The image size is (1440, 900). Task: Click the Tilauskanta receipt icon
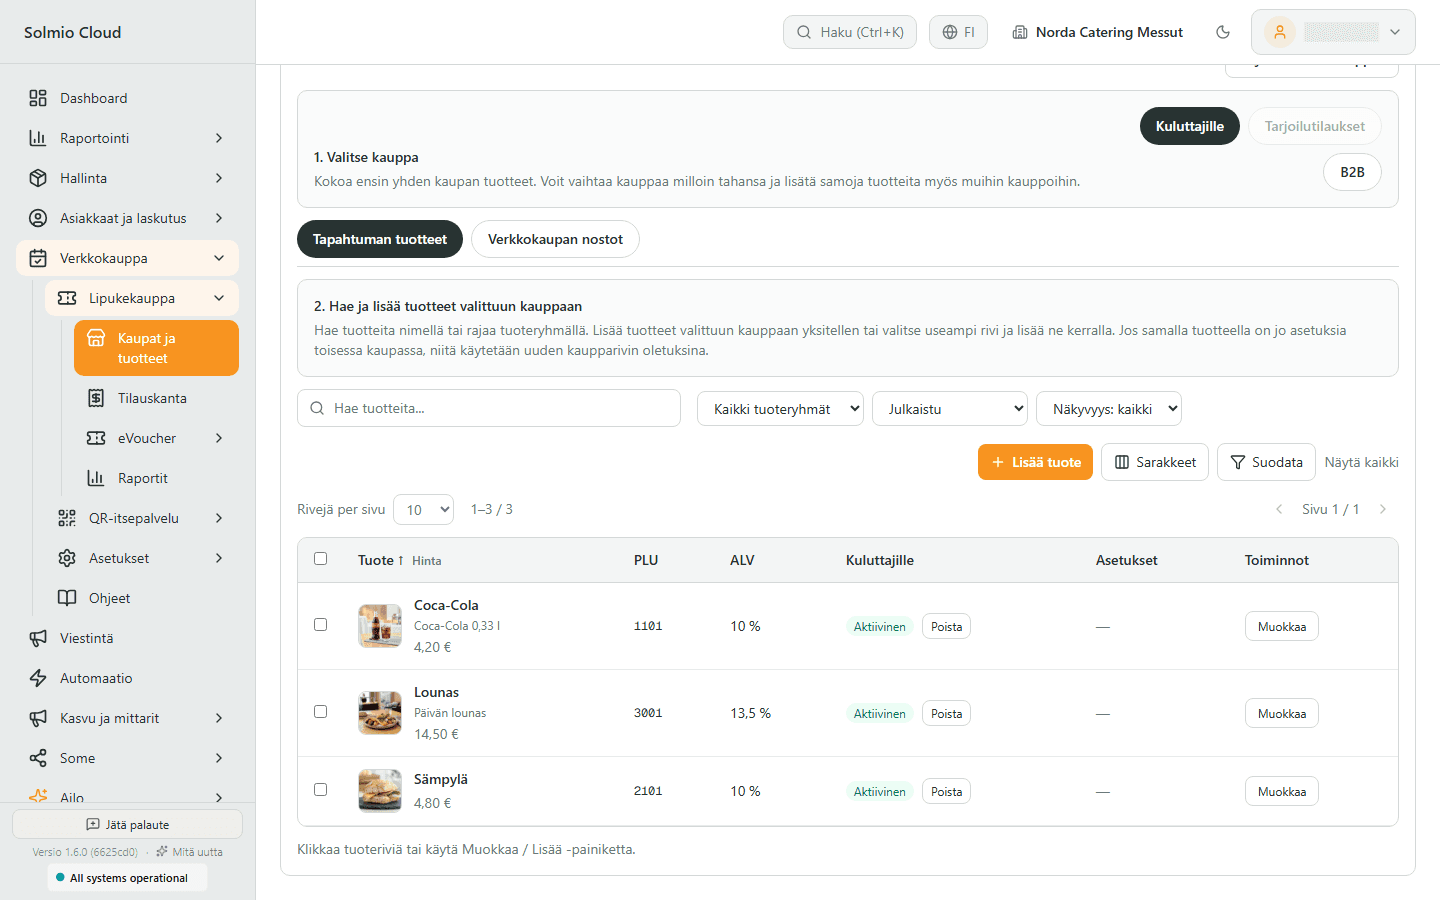(96, 398)
